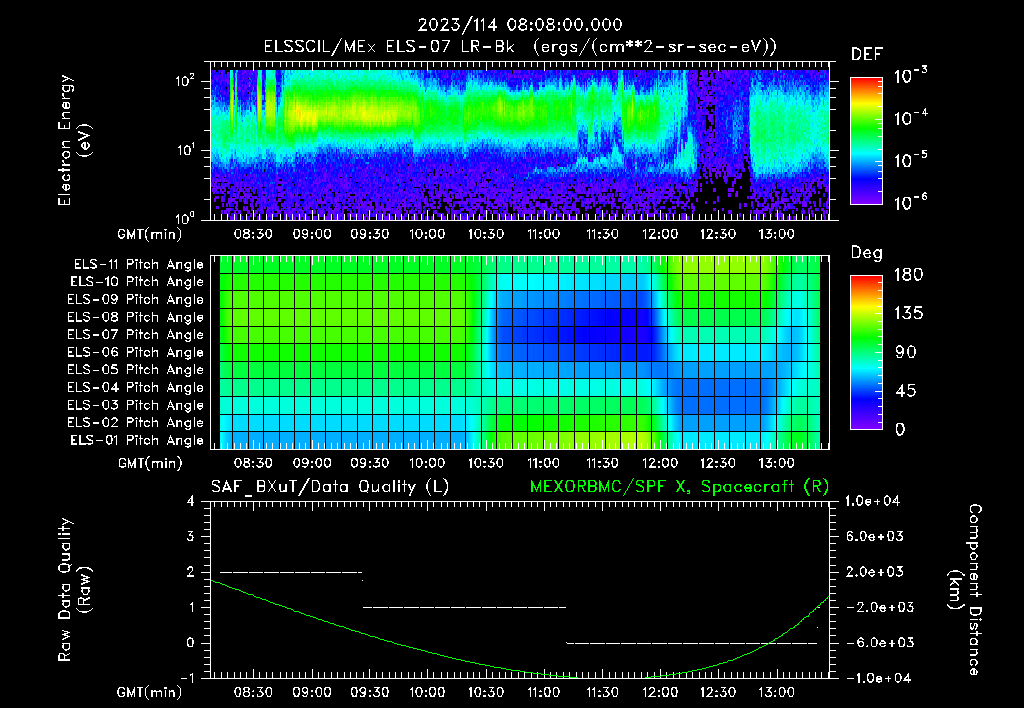The image size is (1024, 708).
Task: Click the data quality line at level 1
Action: (464, 607)
